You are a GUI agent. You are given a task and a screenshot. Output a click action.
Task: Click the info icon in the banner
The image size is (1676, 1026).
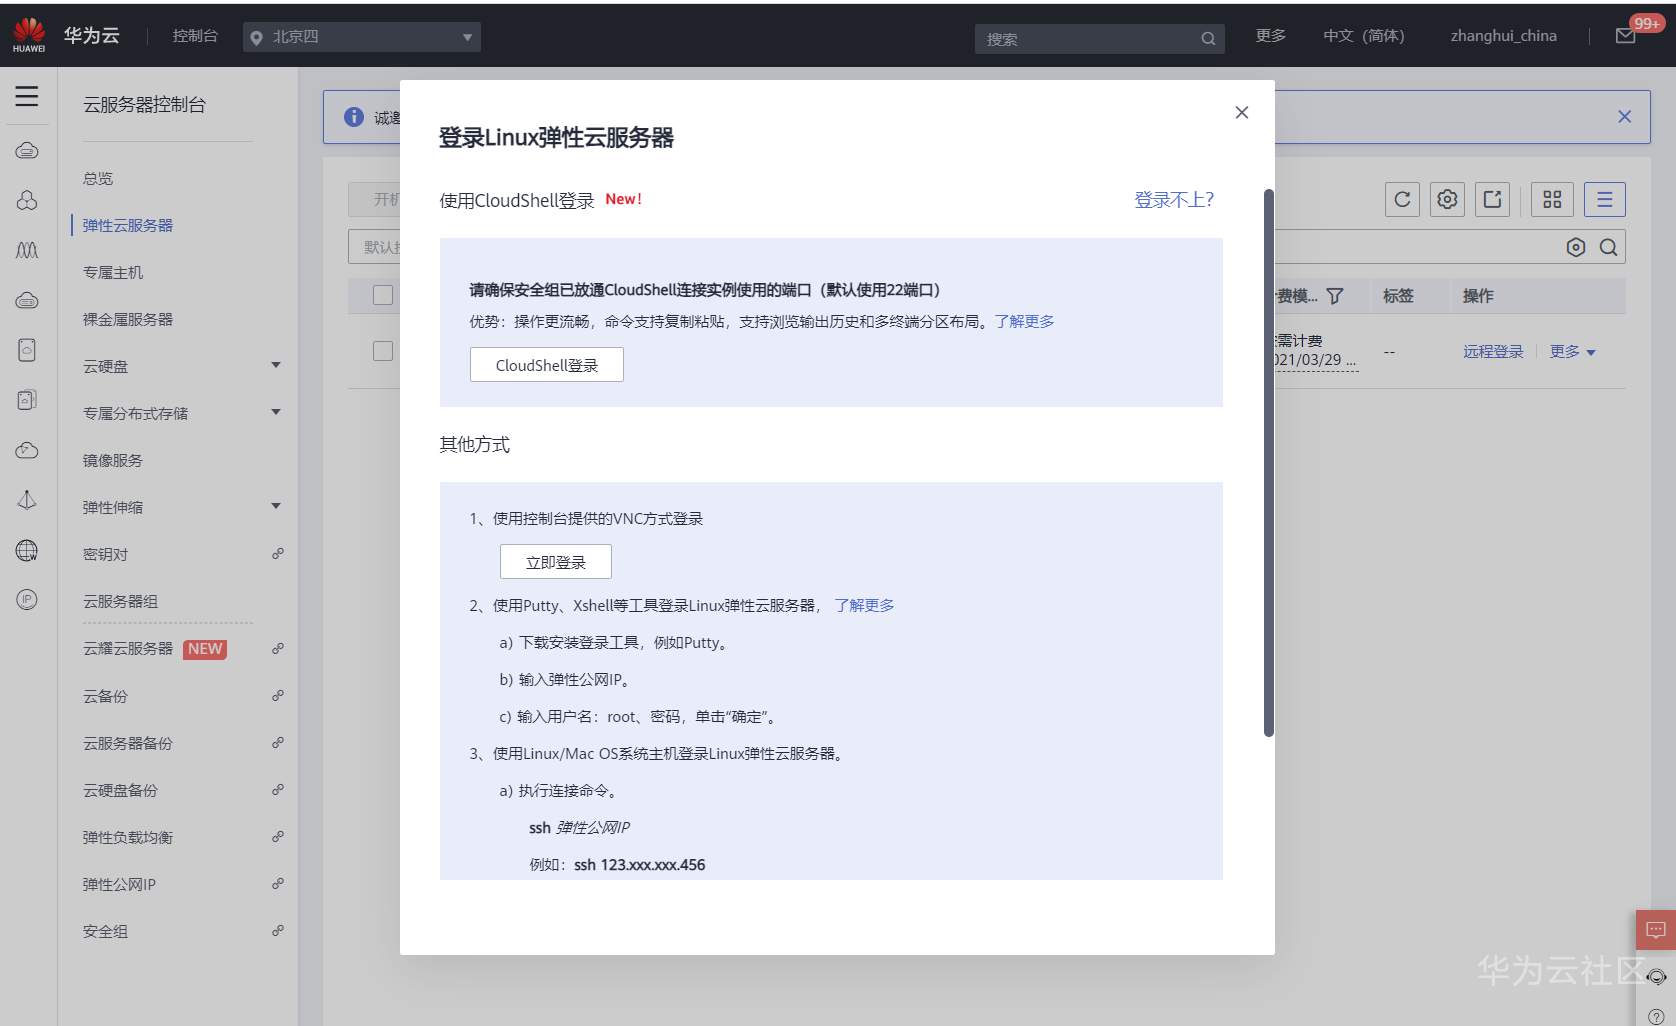click(354, 117)
